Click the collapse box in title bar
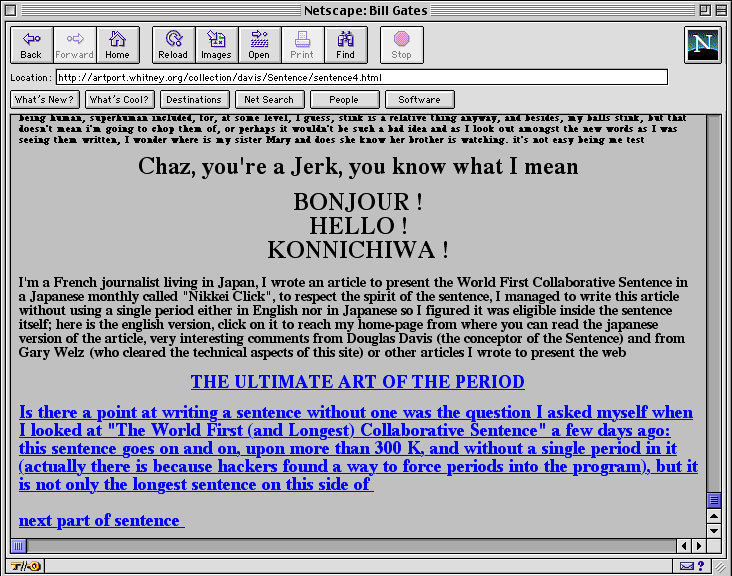 [721, 10]
